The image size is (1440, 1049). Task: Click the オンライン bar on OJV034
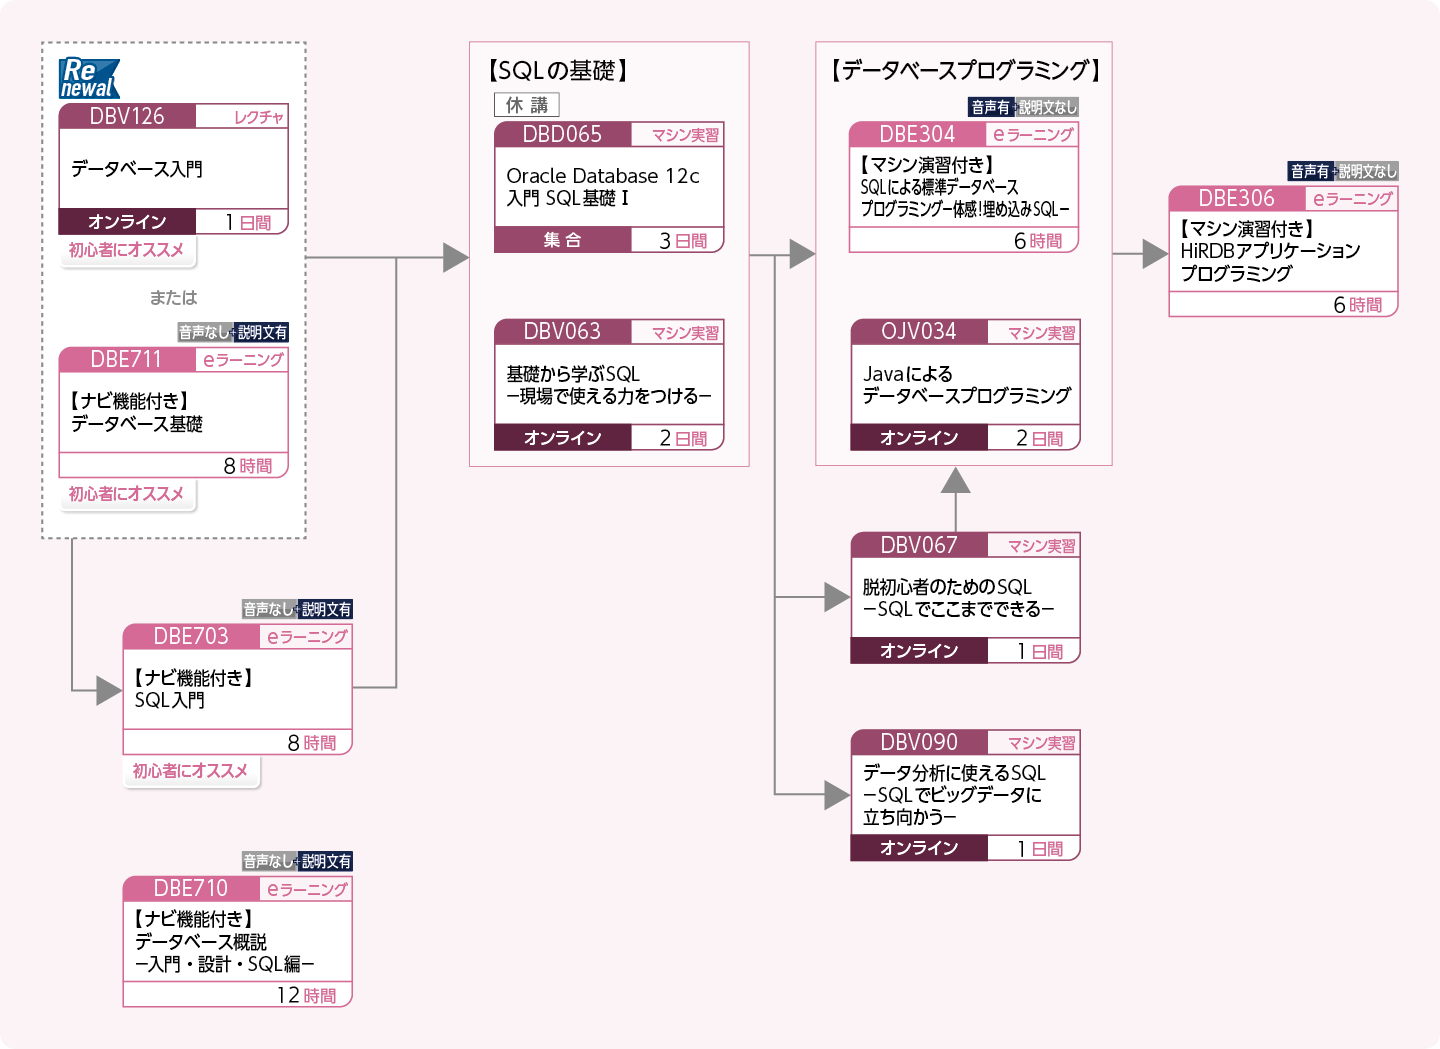click(919, 438)
